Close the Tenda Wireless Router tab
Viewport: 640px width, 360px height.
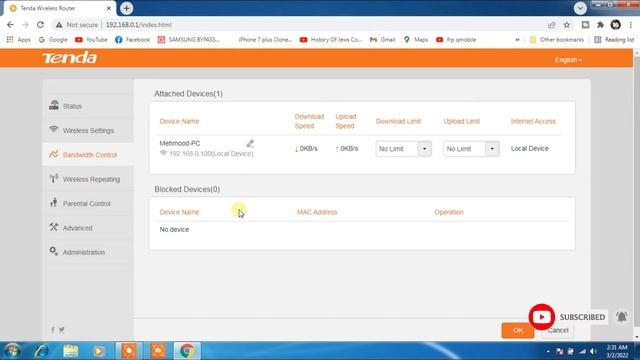click(x=109, y=8)
